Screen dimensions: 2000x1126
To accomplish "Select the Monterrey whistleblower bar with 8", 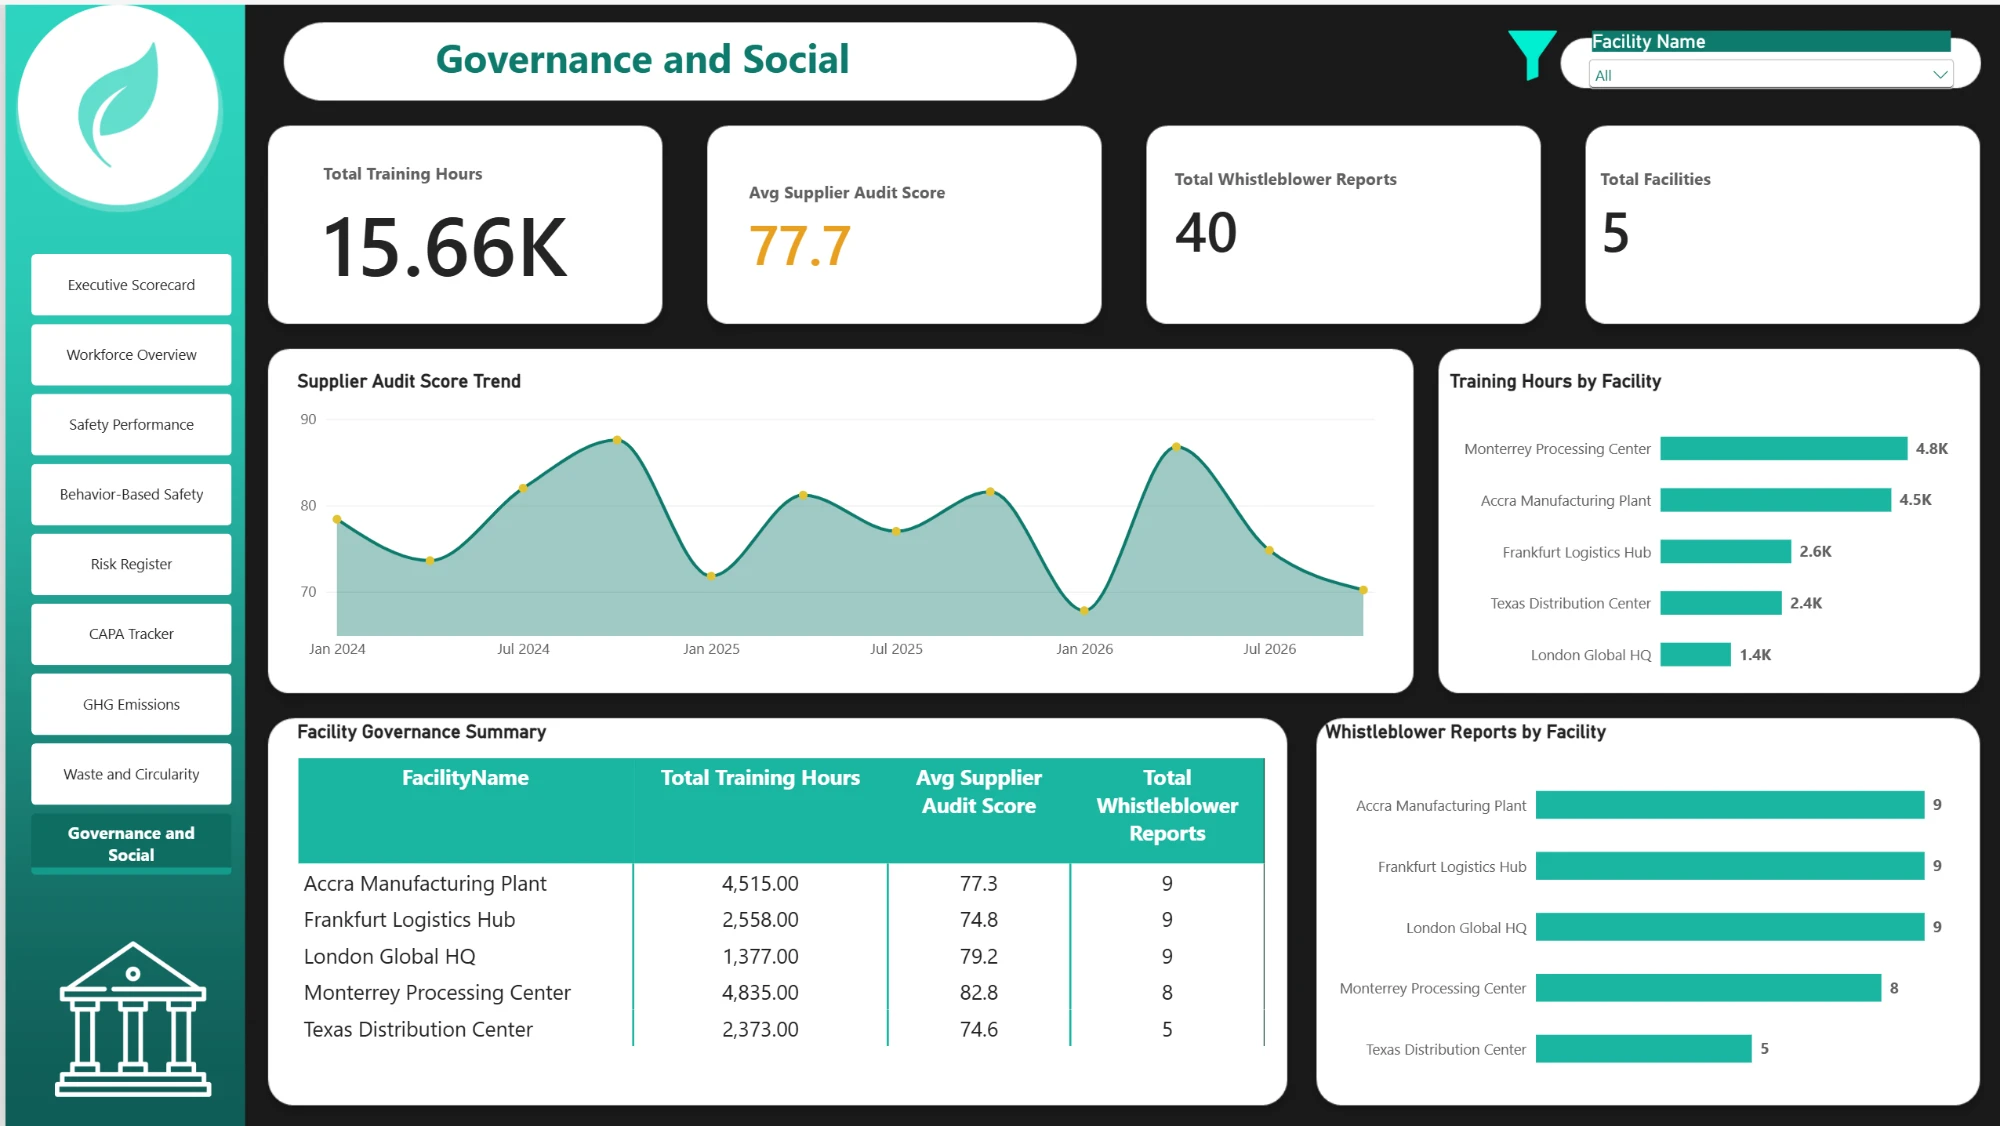I will (x=1708, y=988).
